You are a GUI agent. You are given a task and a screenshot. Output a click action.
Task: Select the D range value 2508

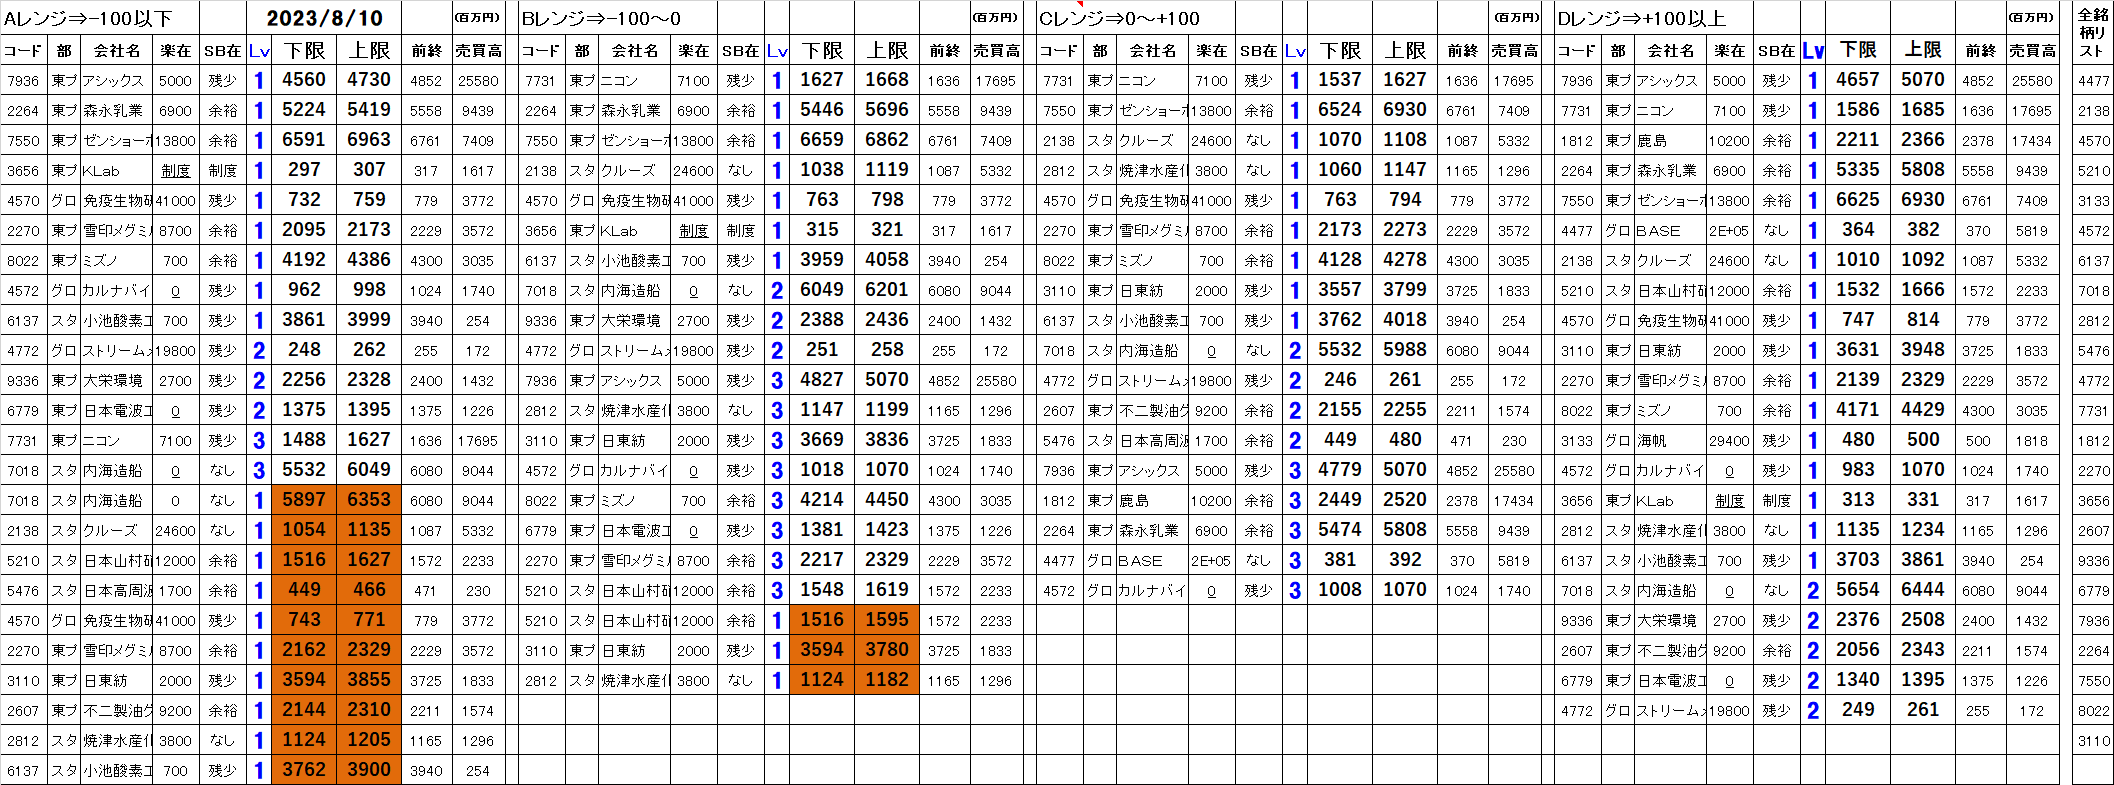[1923, 620]
